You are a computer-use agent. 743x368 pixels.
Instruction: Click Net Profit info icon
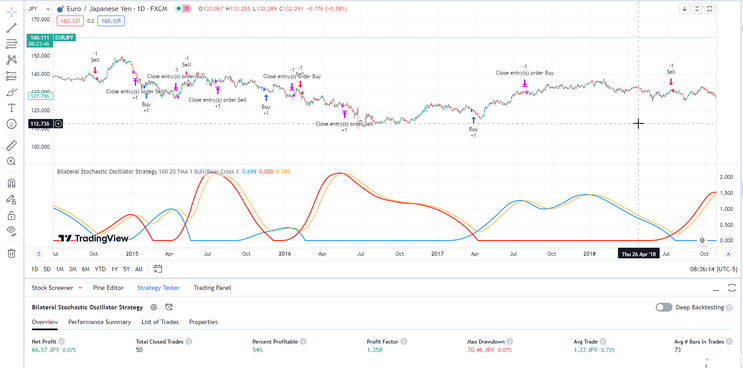pos(62,341)
